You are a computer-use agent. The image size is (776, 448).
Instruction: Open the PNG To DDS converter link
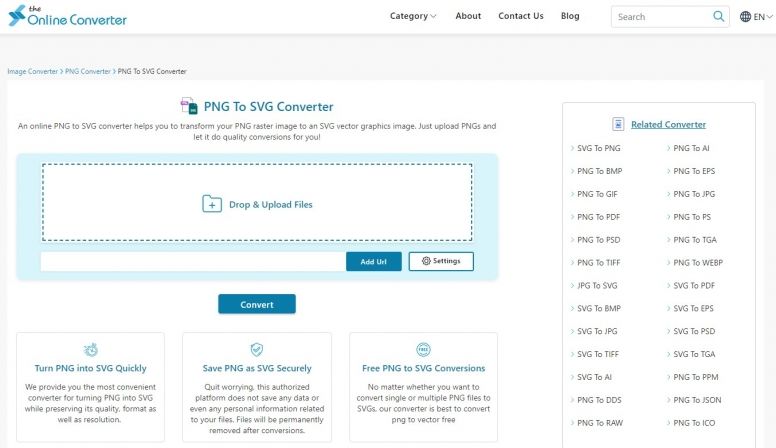[599, 400]
